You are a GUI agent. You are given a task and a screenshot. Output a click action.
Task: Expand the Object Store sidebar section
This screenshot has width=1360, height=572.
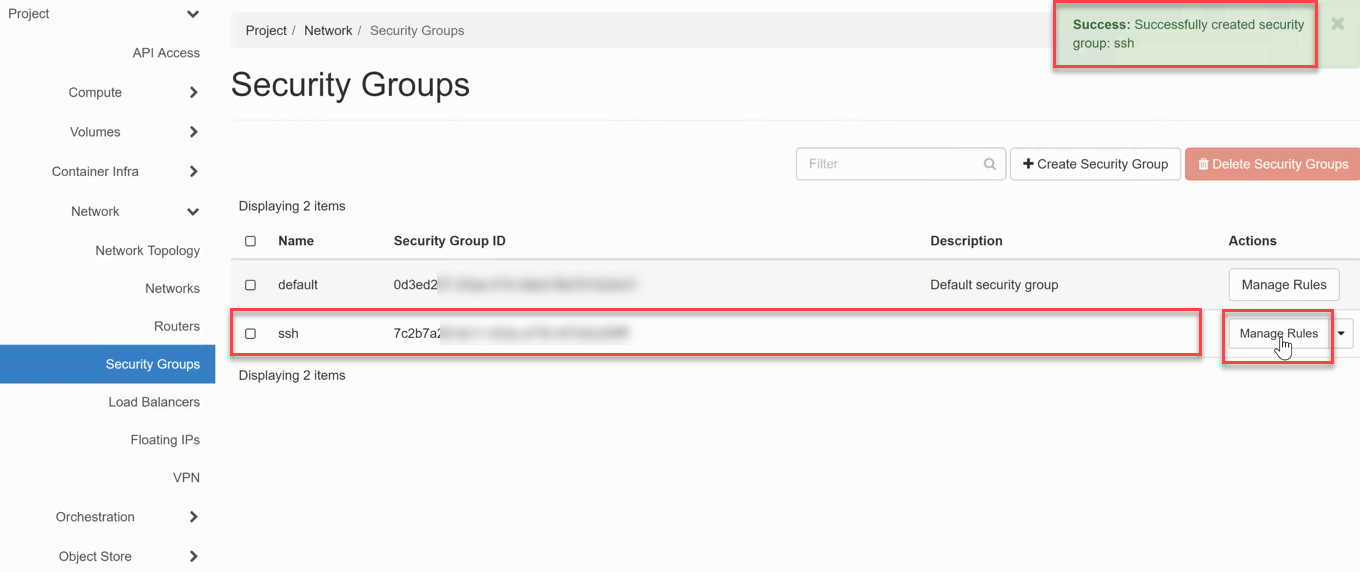(193, 557)
